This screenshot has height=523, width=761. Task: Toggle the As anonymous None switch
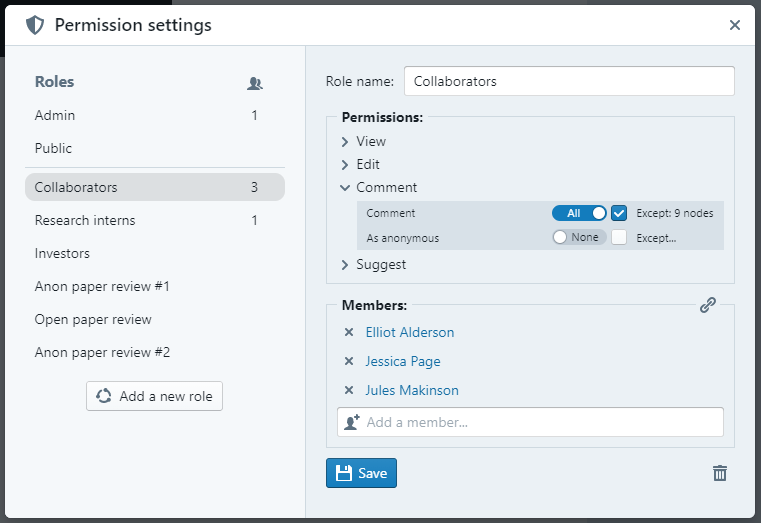[x=579, y=237]
